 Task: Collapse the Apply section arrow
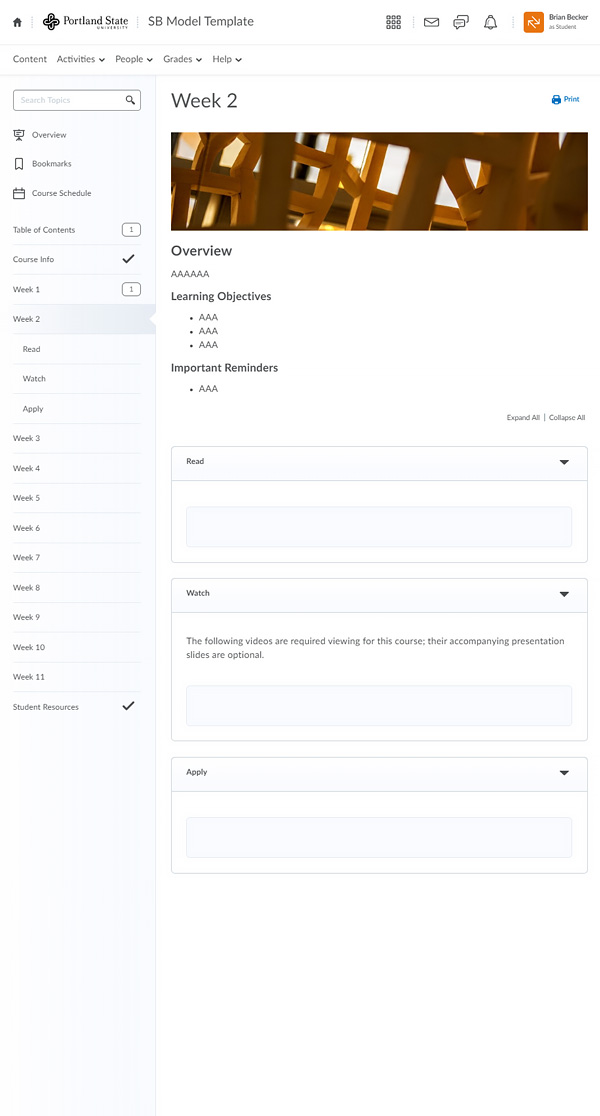(564, 772)
